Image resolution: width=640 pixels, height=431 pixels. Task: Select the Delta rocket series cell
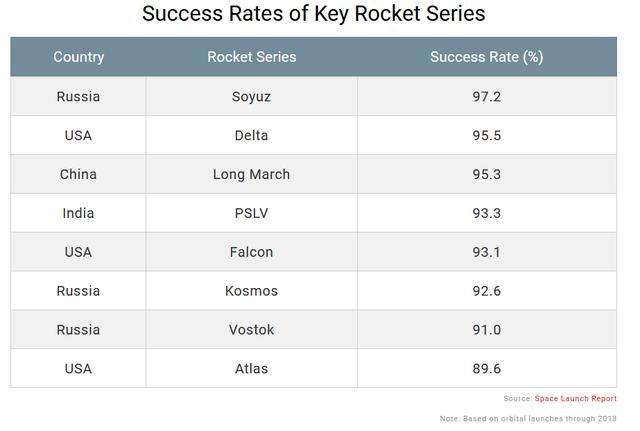click(251, 135)
